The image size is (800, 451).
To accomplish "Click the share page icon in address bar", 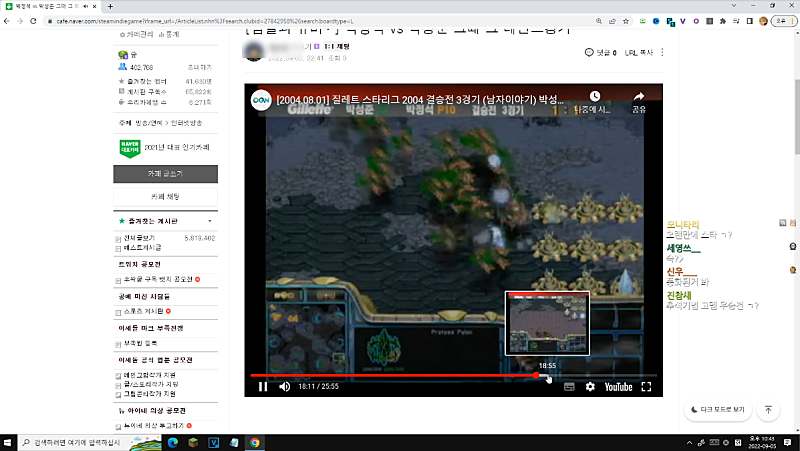I will pos(612,21).
